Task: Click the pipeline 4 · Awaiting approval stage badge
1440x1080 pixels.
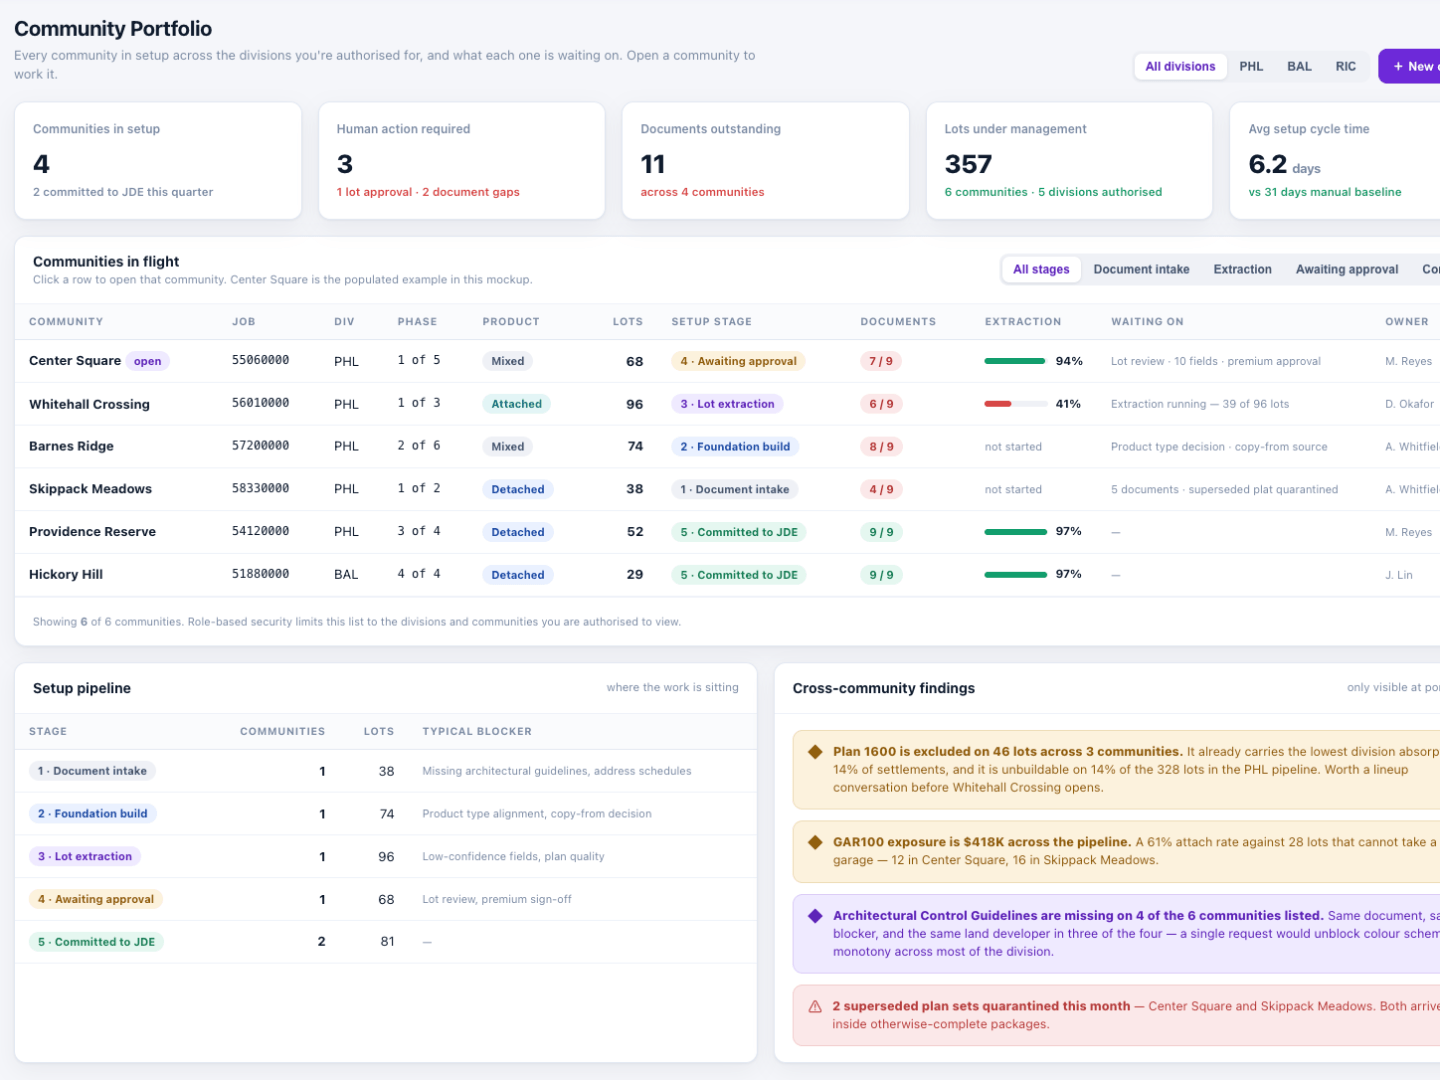Action: [x=96, y=900]
